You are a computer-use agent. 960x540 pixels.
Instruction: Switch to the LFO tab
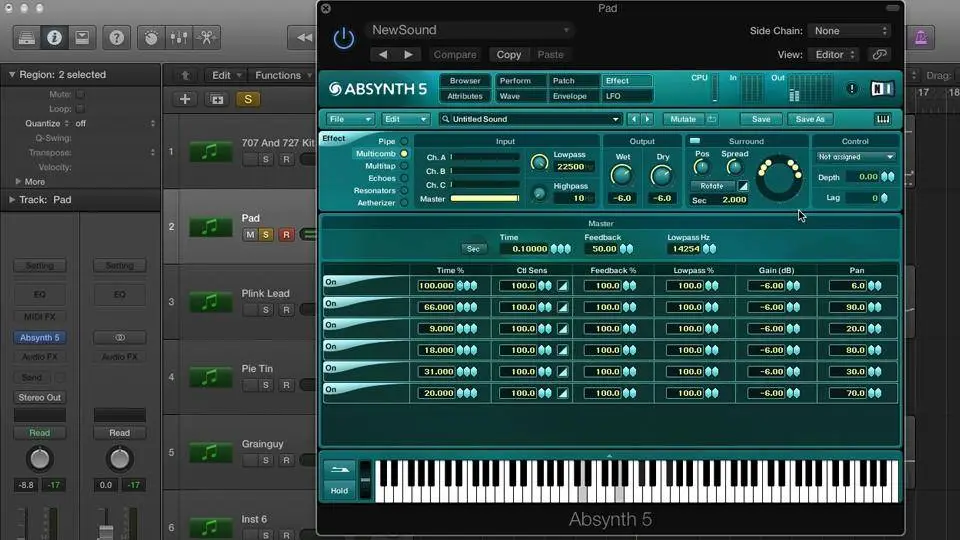(x=614, y=96)
